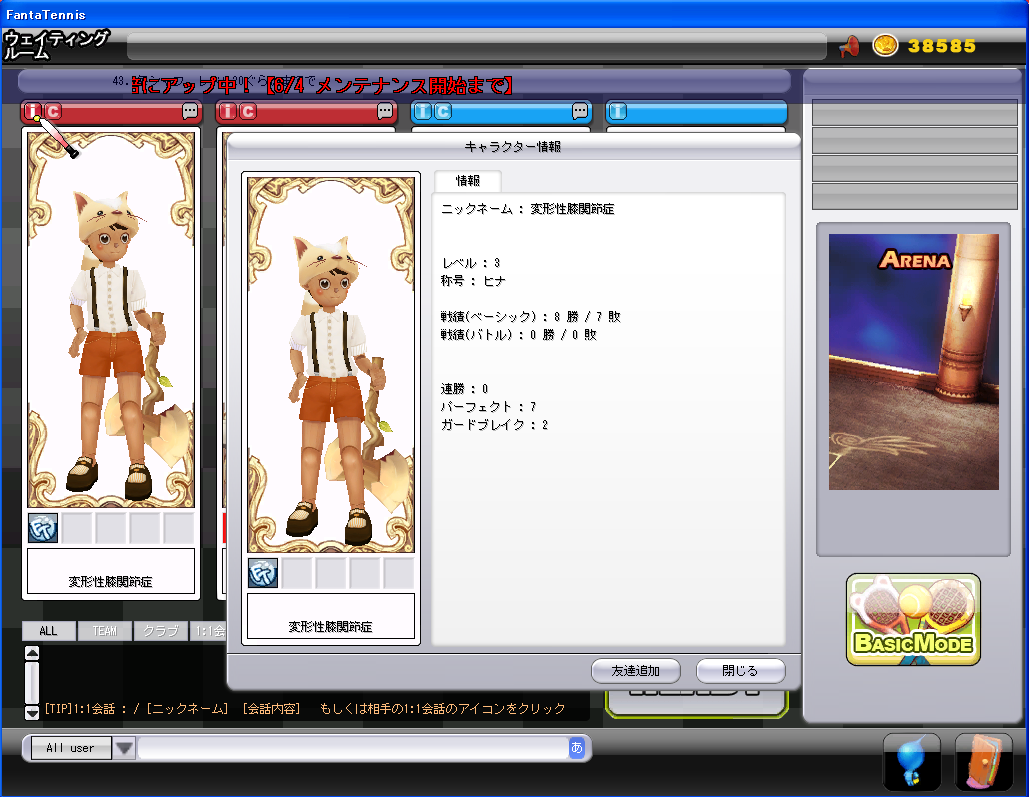Switch to the TEAM chat tab
Screen dimensions: 1029x797
click(104, 631)
